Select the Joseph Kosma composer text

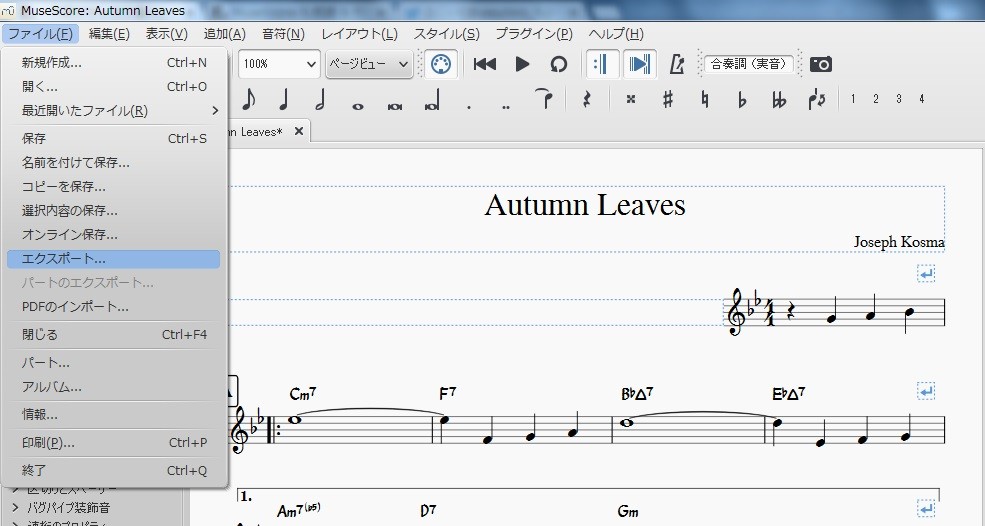(899, 242)
